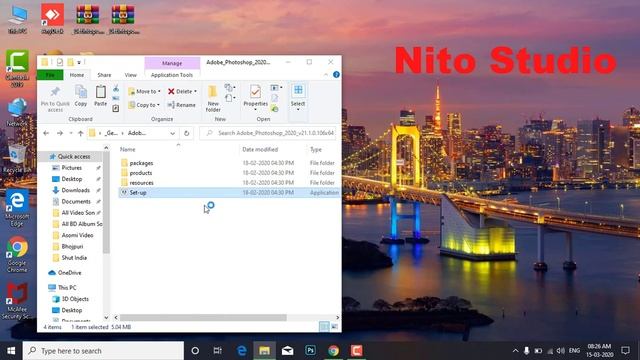Refresh the current folder view
The image size is (640, 360).
187,133
